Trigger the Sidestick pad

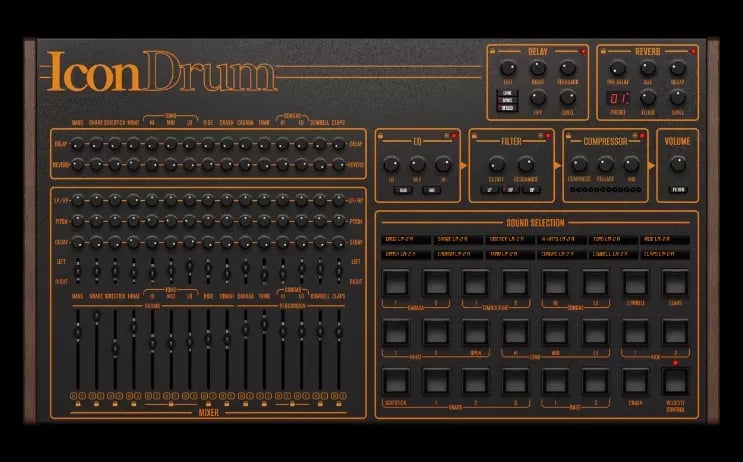(396, 381)
